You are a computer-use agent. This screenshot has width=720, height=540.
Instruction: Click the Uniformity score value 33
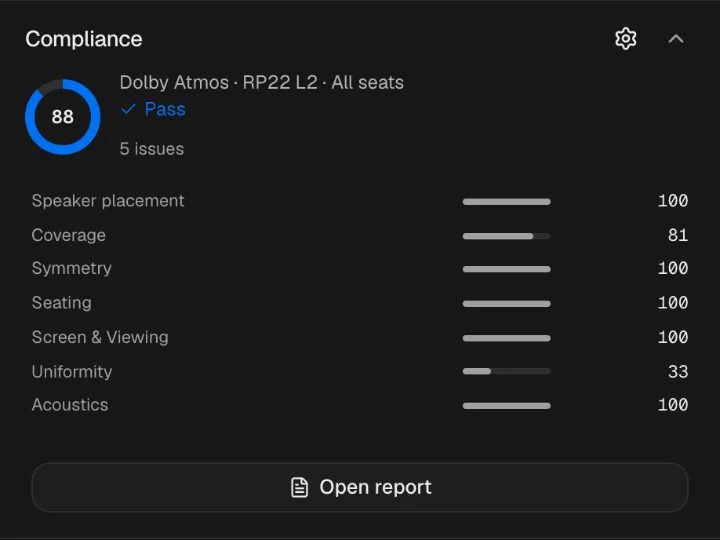click(678, 371)
